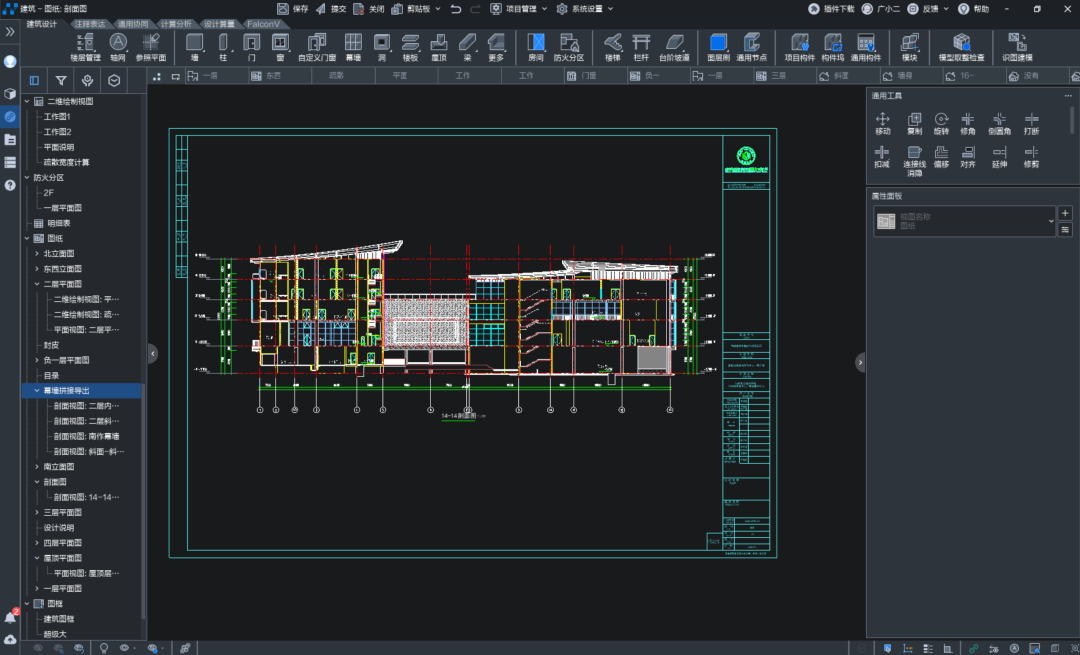
Task: Select the 洞 opening tool
Action: point(382,47)
